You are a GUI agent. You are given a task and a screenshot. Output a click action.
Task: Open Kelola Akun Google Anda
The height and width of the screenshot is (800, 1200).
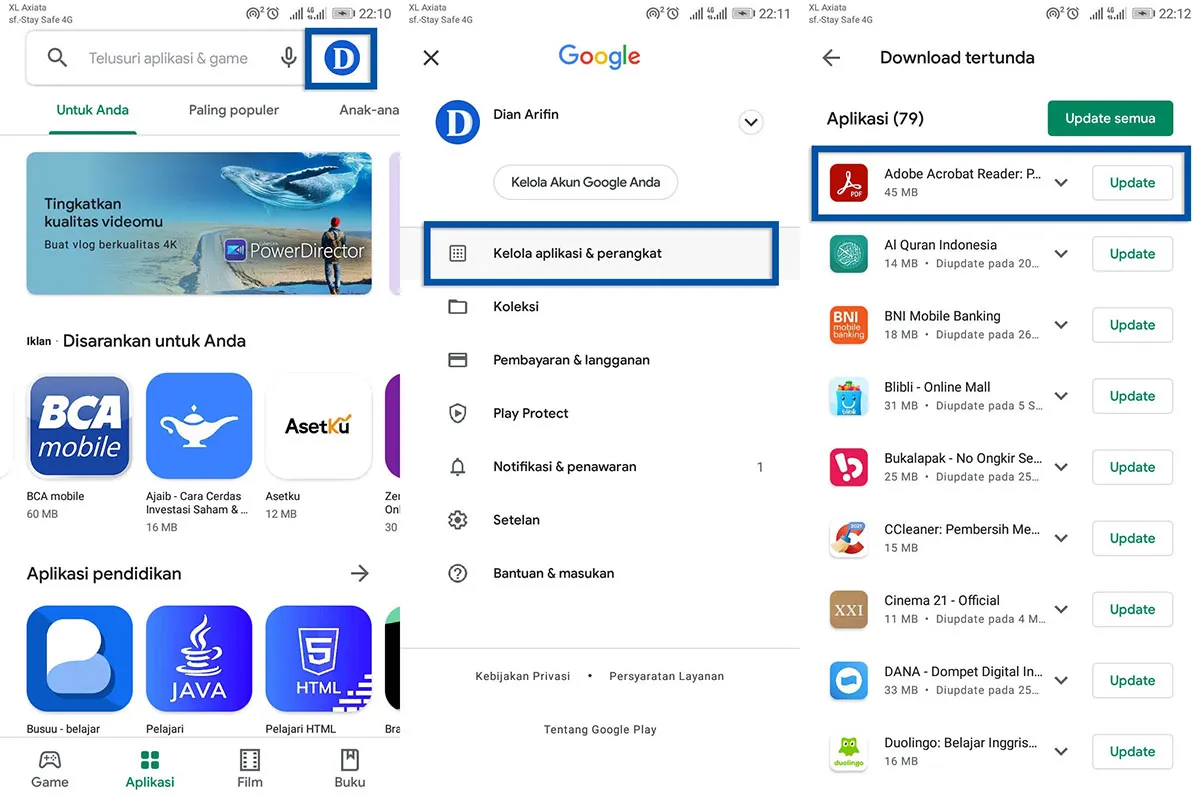click(585, 182)
